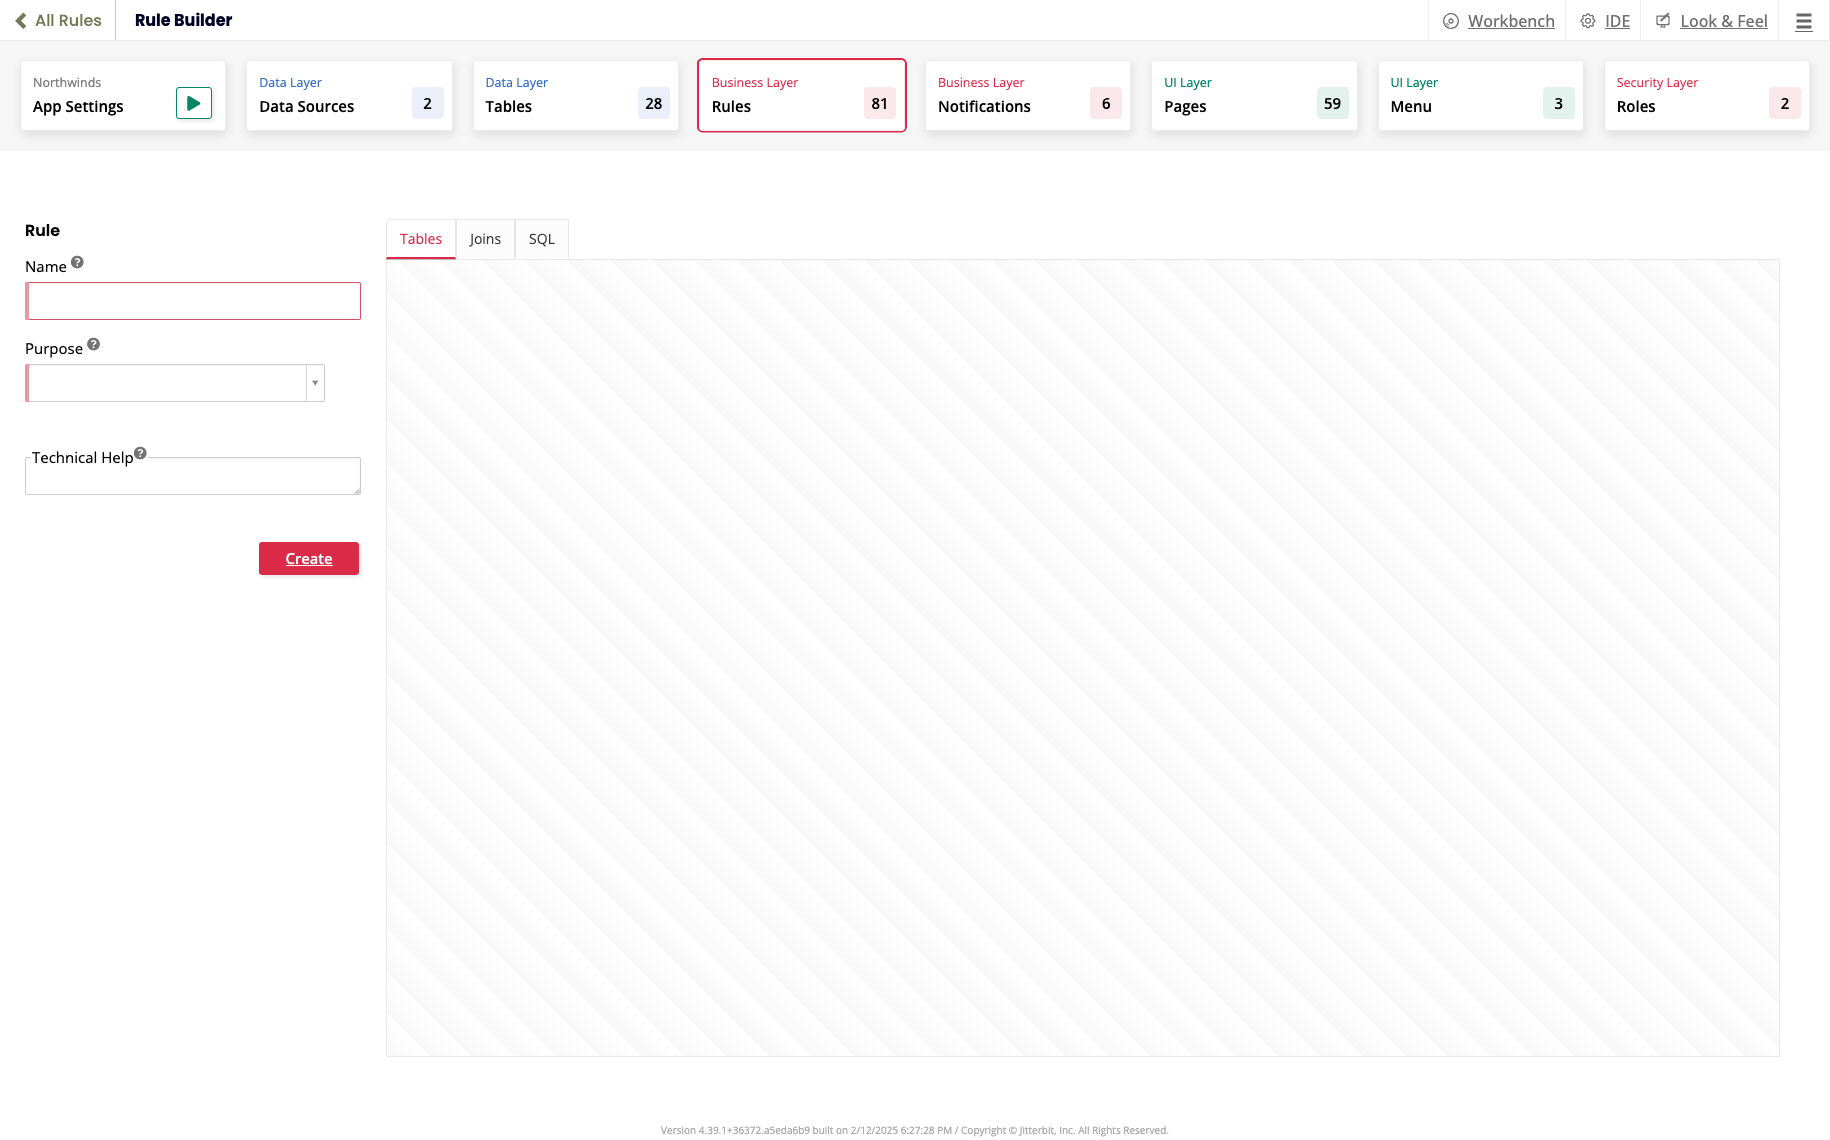Expand the Purpose dropdown arrow
The width and height of the screenshot is (1830, 1140).
coord(315,383)
